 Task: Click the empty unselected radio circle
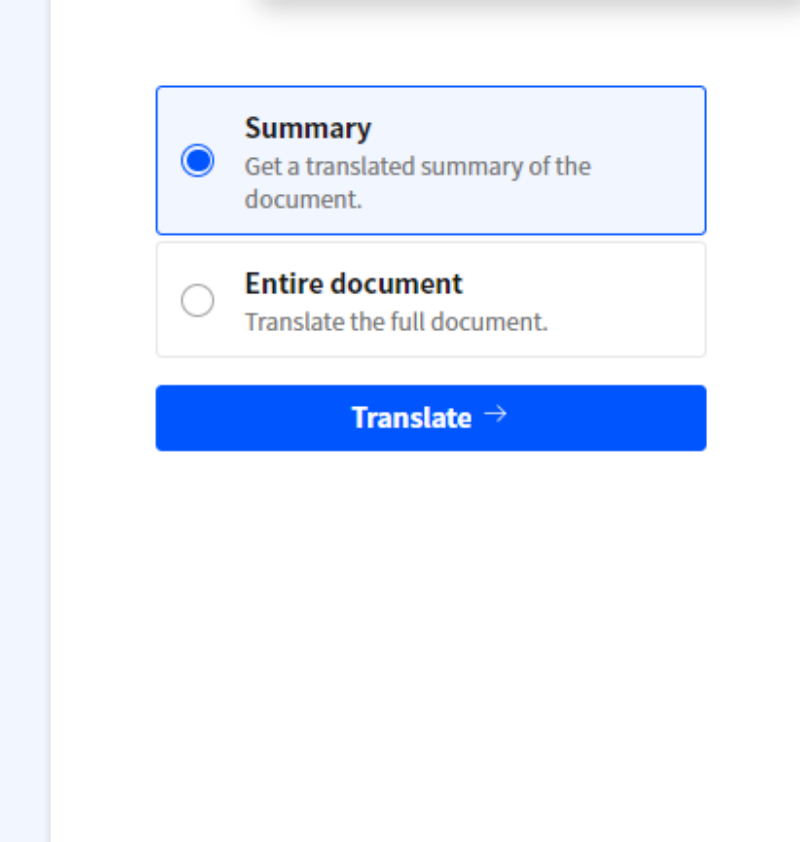click(197, 300)
